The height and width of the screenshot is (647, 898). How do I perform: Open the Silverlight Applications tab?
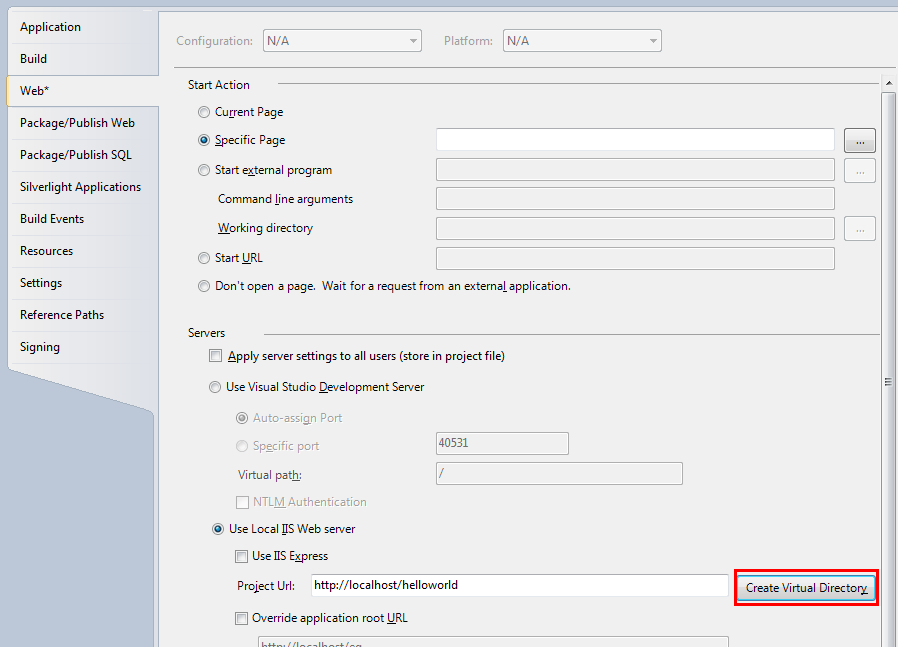80,187
